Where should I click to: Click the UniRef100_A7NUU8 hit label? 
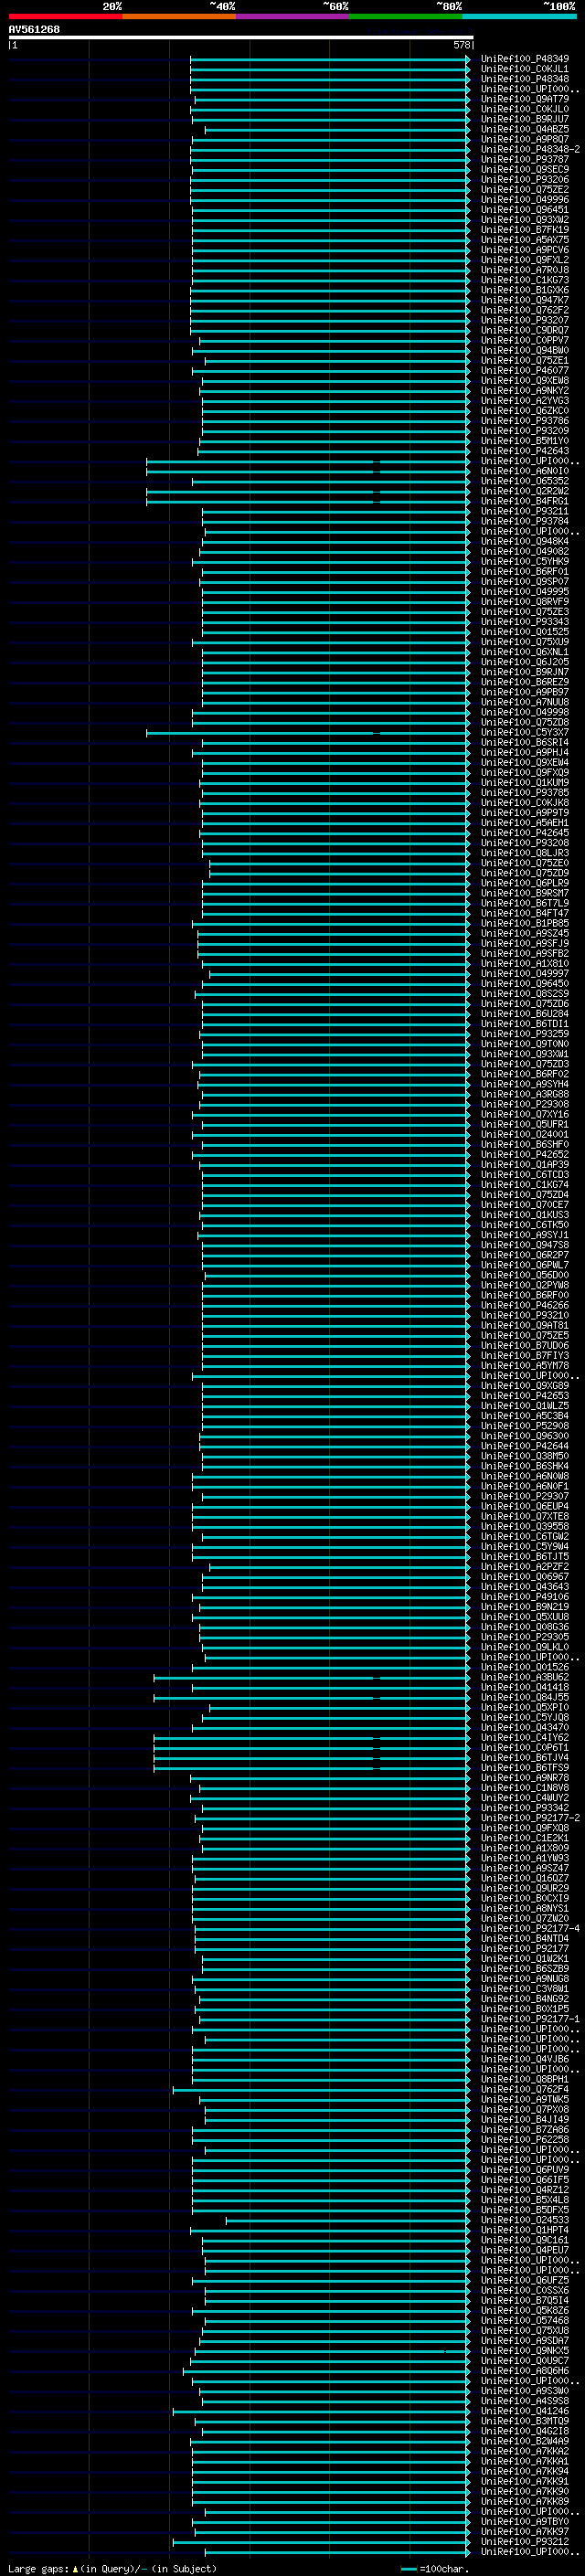point(525,702)
